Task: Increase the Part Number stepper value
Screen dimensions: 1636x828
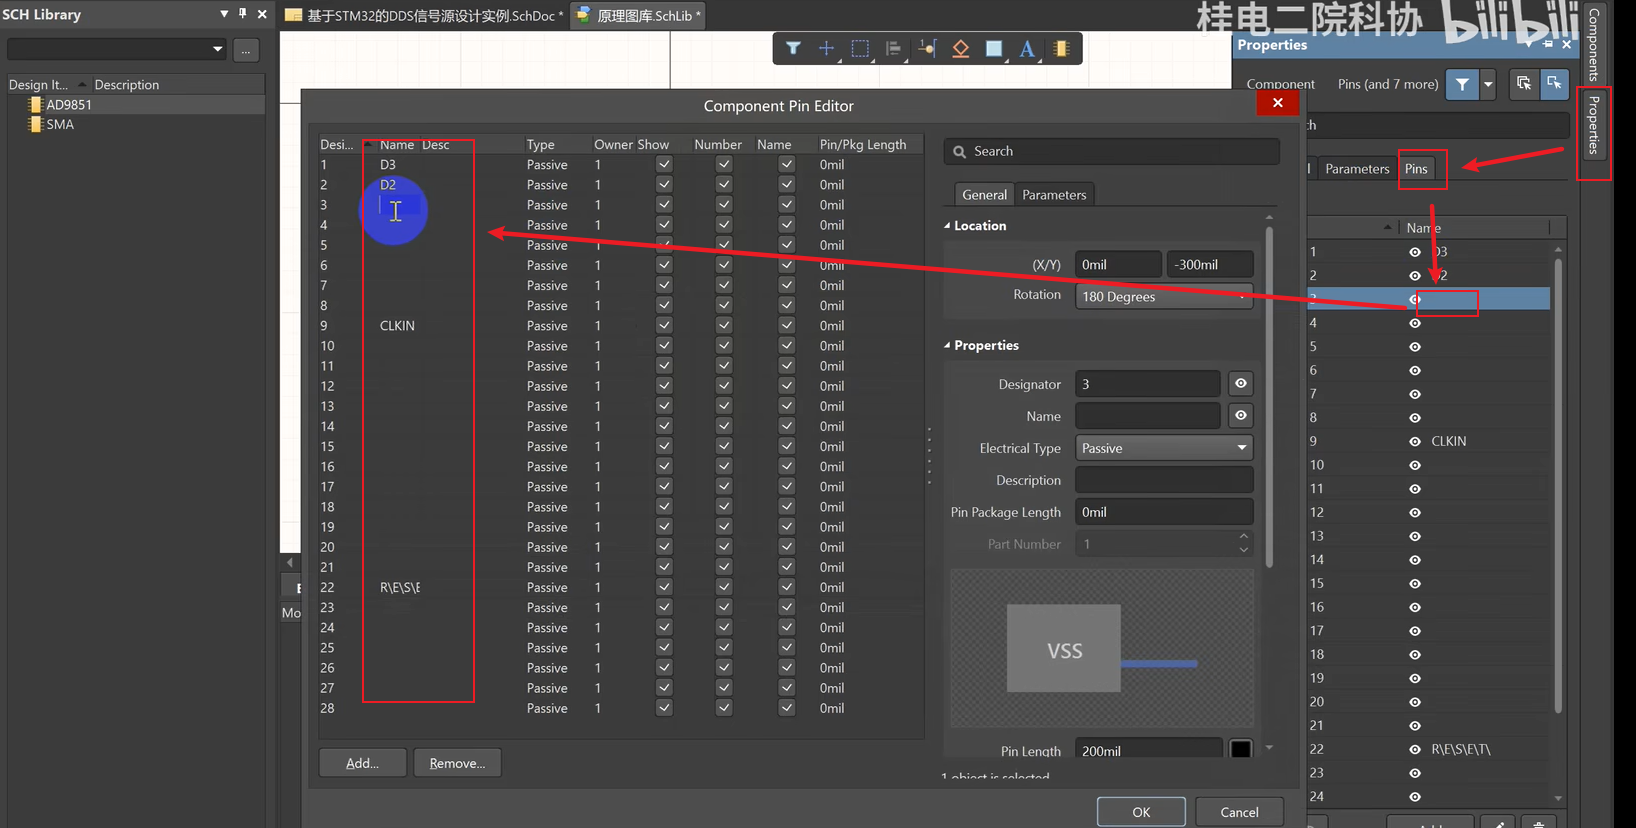Action: point(1243,537)
